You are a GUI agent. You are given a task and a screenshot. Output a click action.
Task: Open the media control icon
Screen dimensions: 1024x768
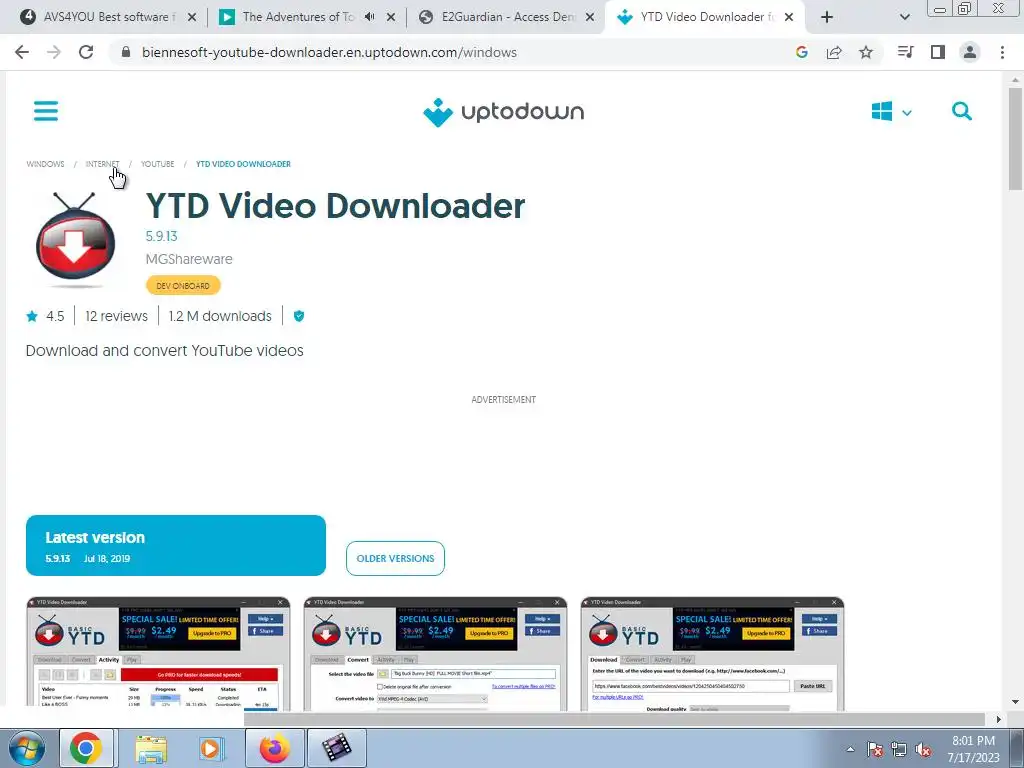click(x=905, y=52)
